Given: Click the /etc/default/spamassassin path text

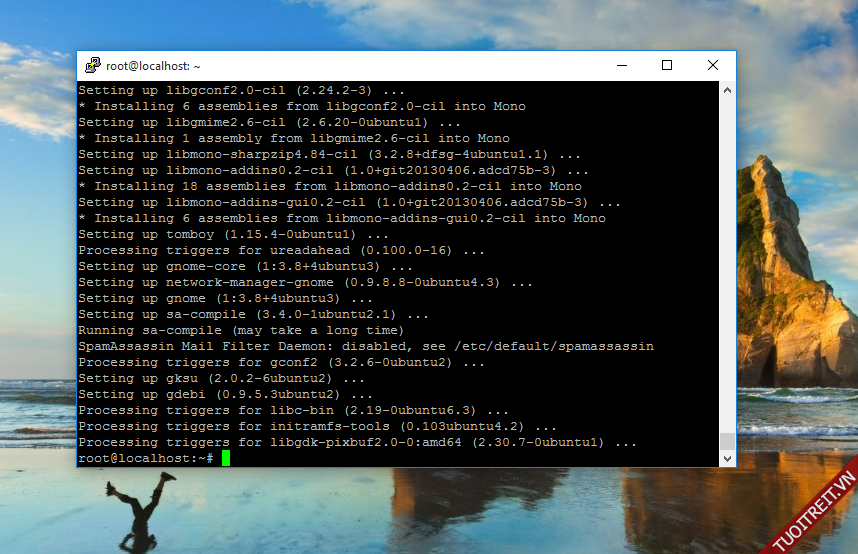Looking at the screenshot, I should (x=553, y=346).
